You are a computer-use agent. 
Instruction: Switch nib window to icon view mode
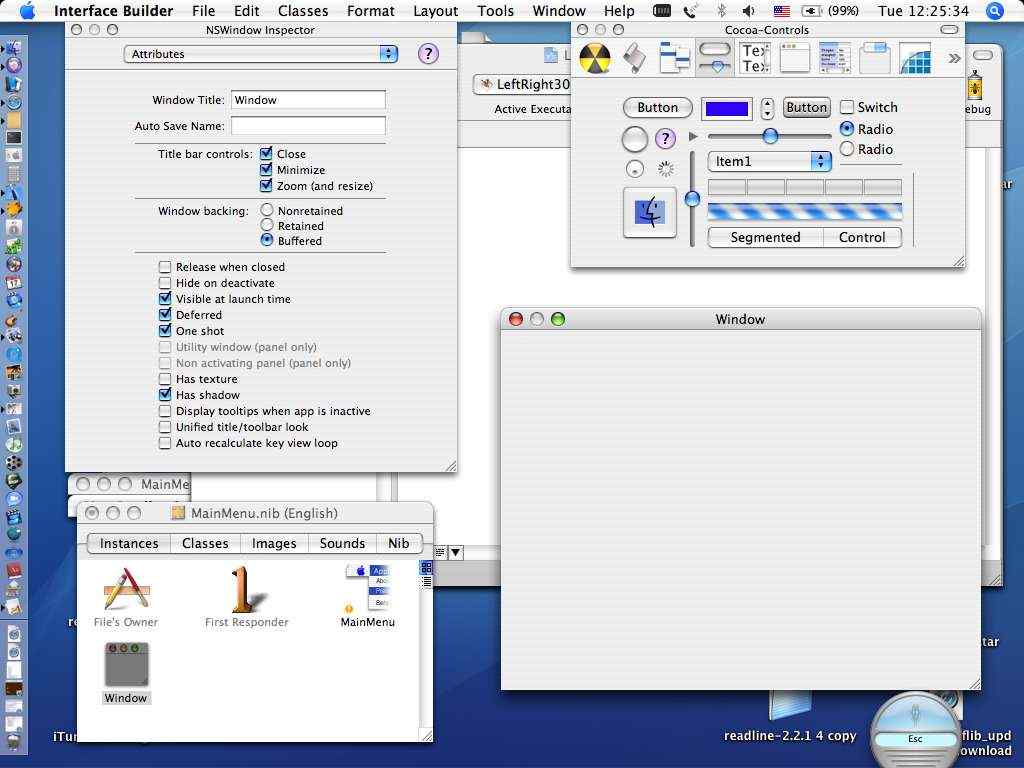426,567
